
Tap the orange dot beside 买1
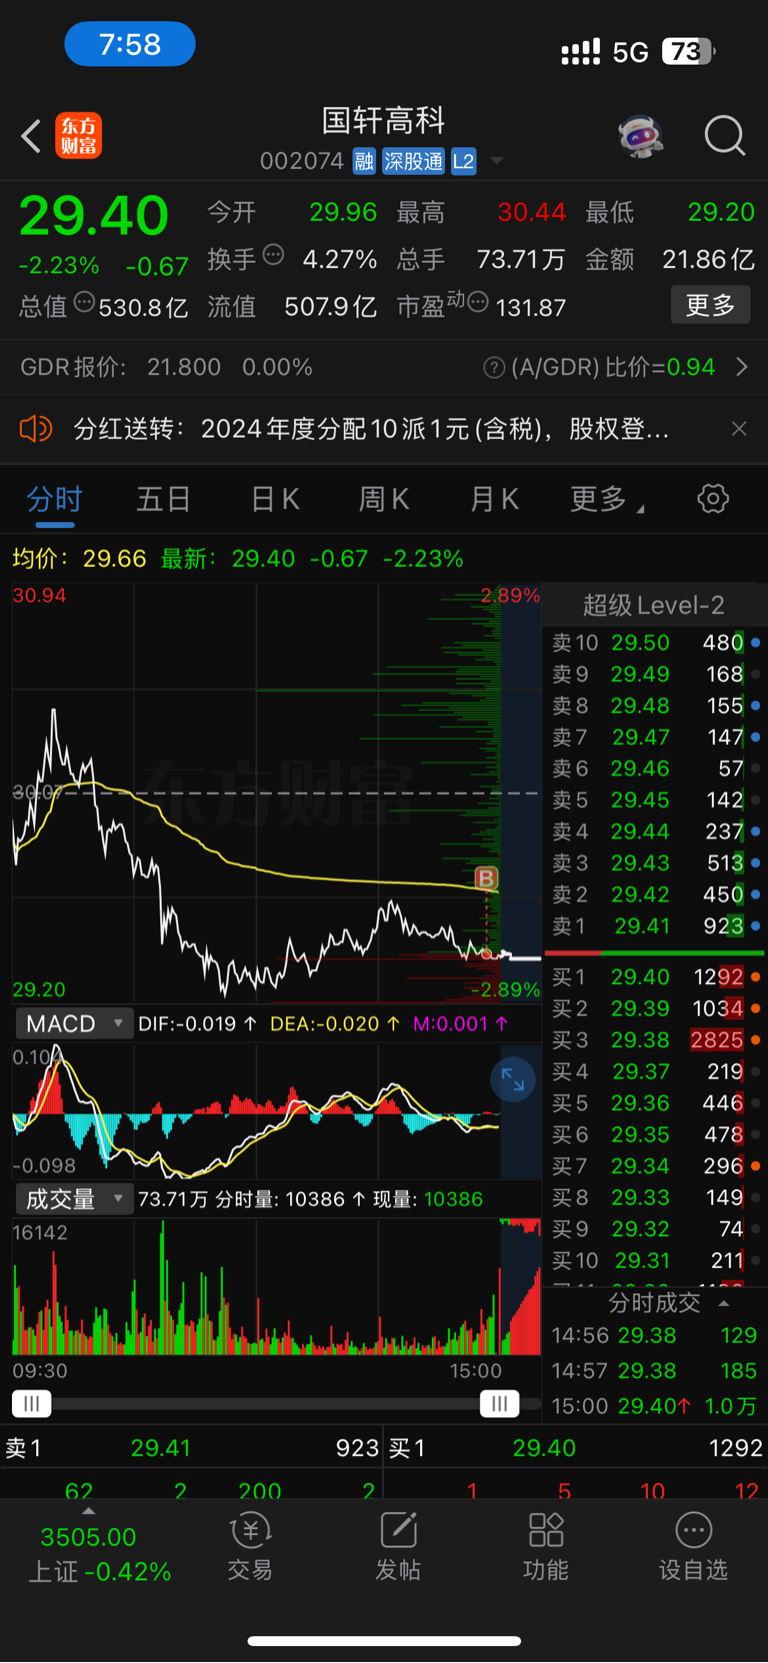(x=756, y=977)
